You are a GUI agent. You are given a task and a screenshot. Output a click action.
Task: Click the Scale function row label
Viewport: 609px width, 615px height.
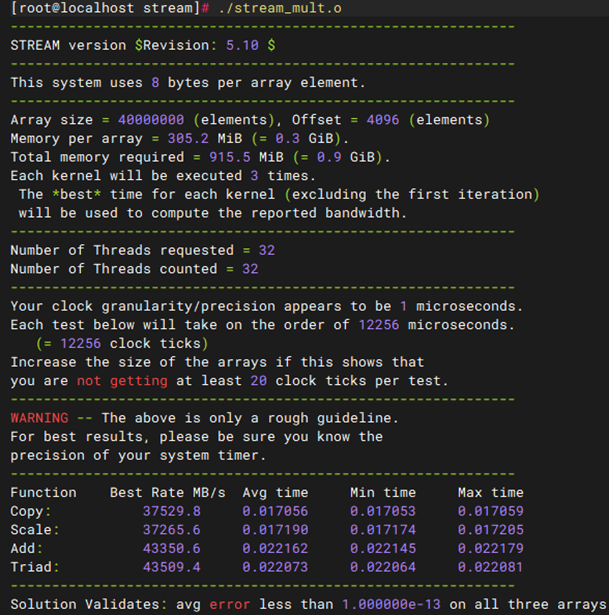coord(35,530)
